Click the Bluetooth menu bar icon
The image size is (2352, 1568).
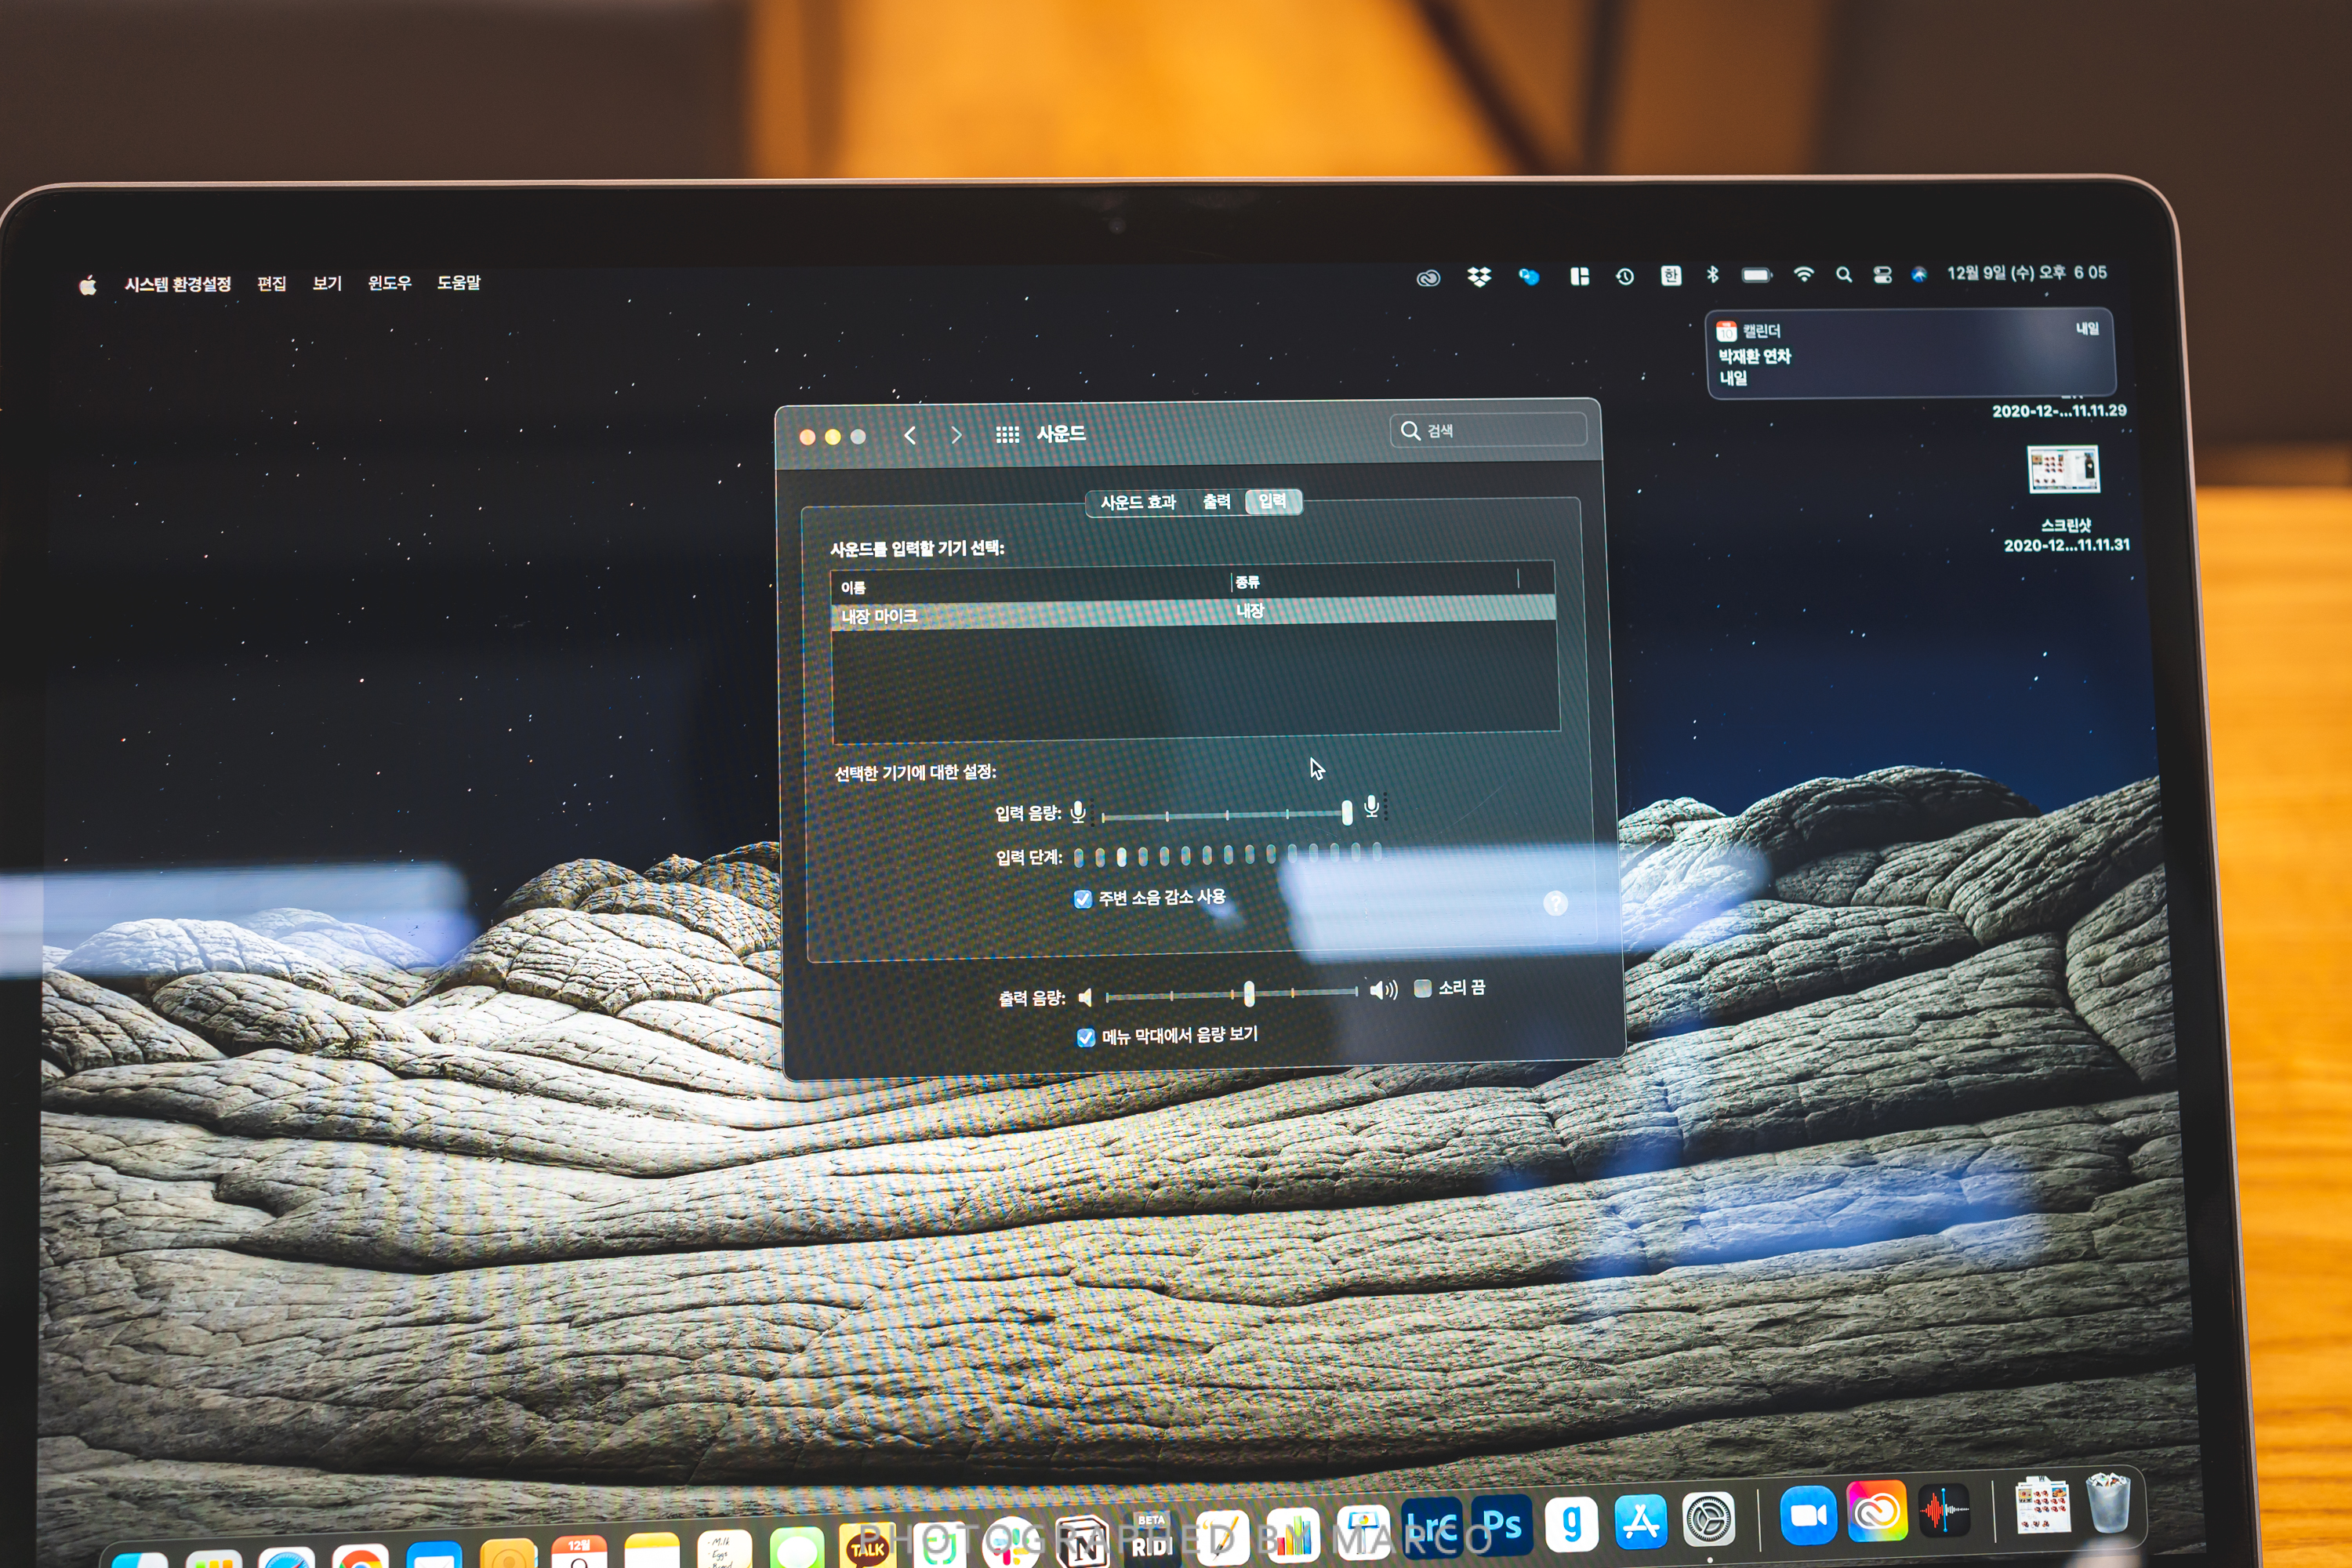point(1713,275)
